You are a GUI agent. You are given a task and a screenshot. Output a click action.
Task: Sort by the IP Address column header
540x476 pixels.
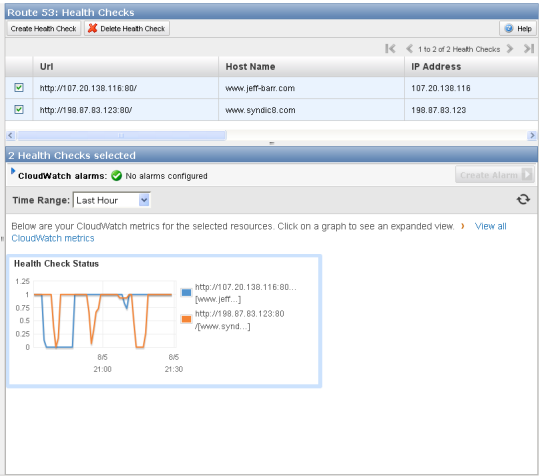point(436,67)
